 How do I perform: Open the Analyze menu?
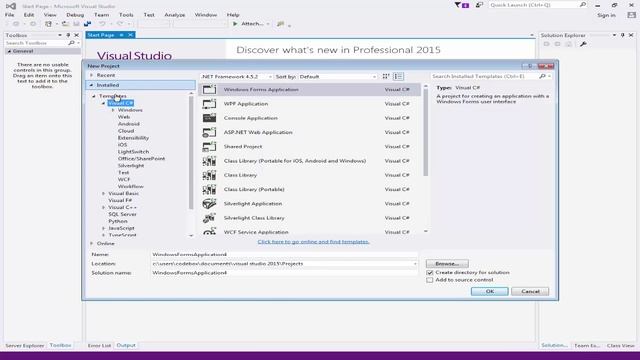[175, 15]
